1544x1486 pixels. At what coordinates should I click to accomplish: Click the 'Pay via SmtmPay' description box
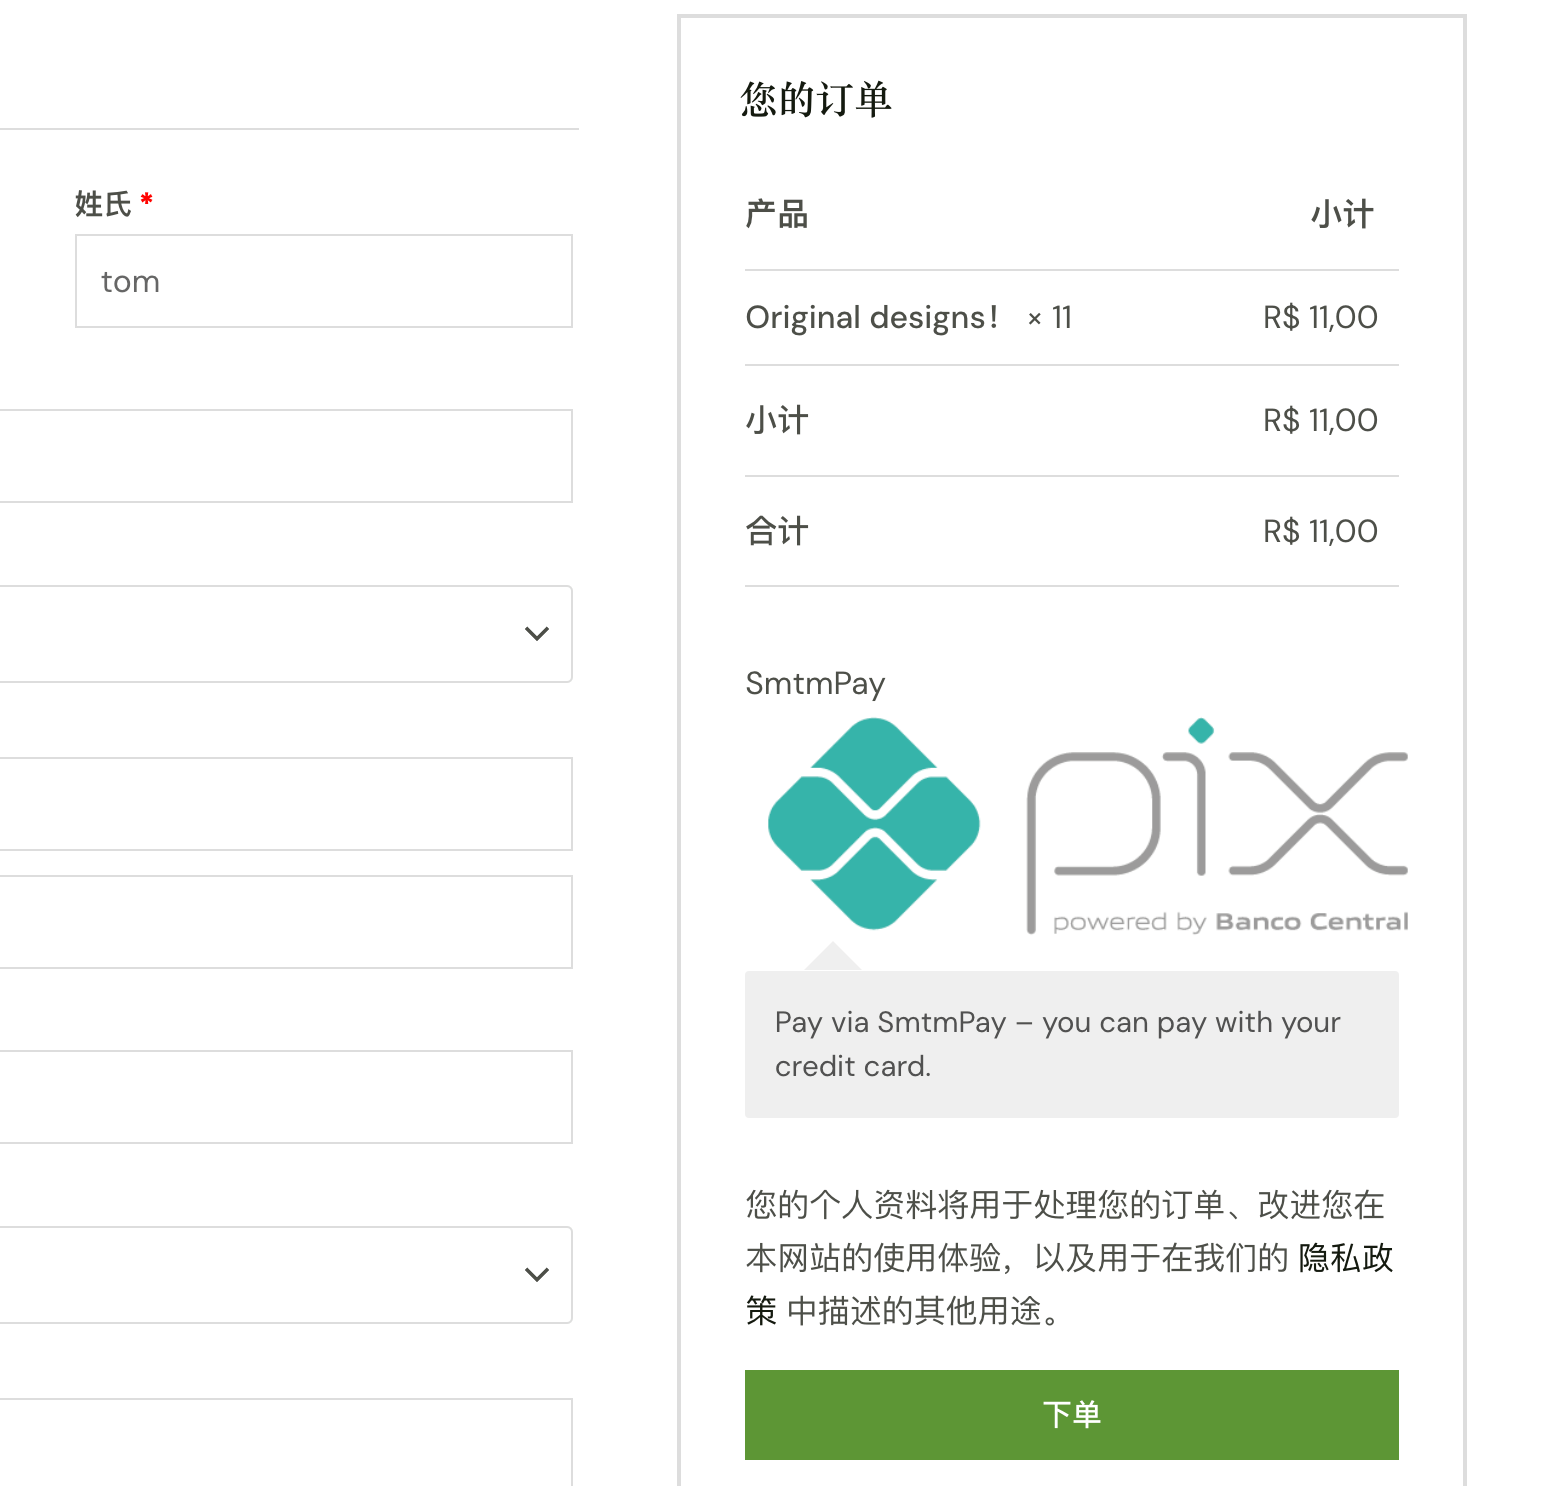pos(1071,1044)
